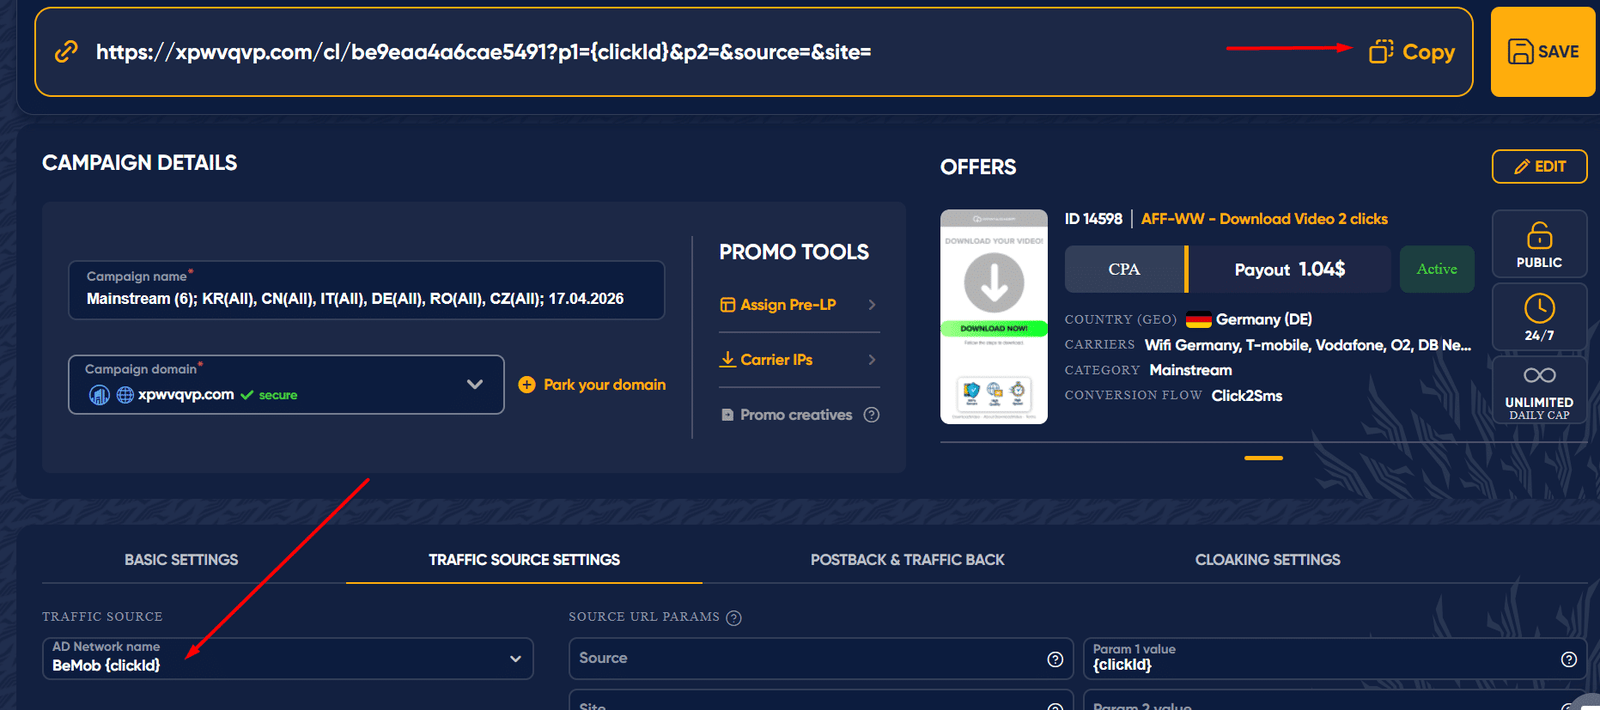This screenshot has width=1600, height=710.
Task: Click the link chain icon beside URL
Action: tap(66, 52)
